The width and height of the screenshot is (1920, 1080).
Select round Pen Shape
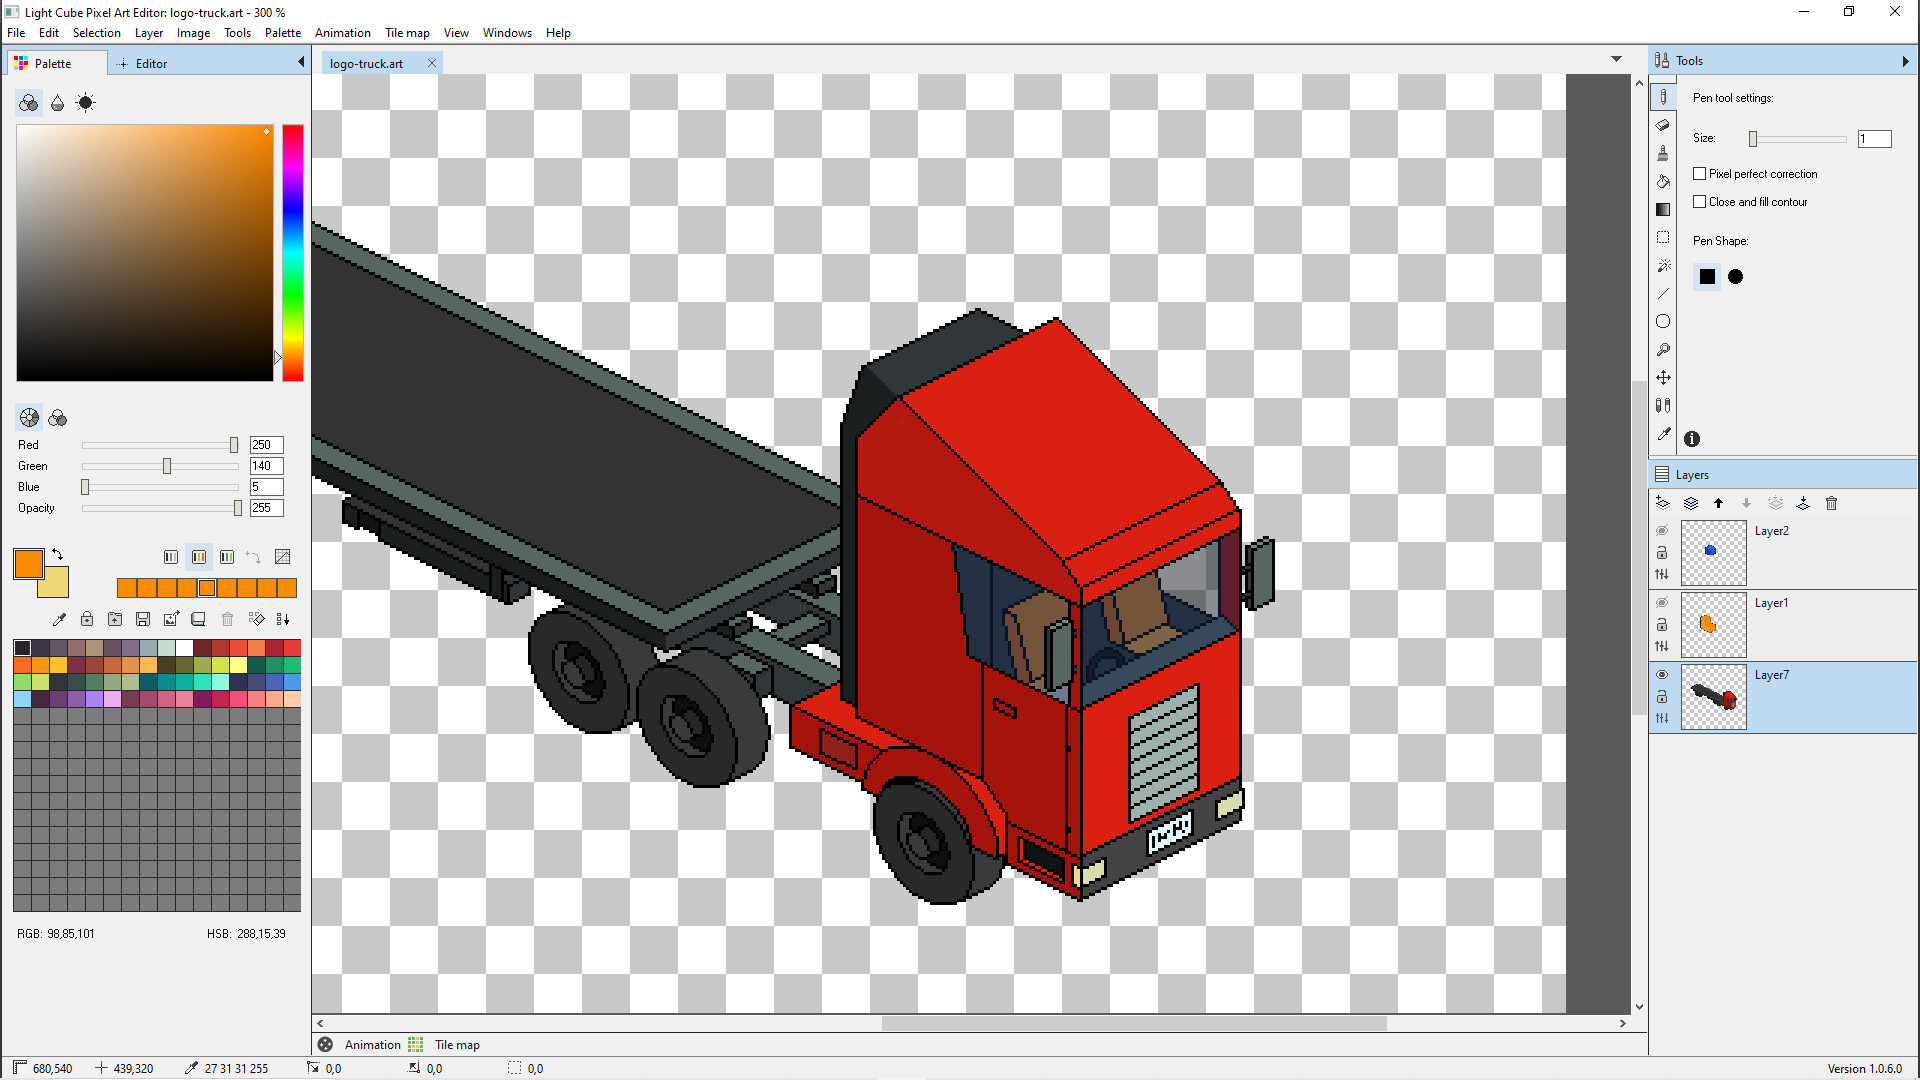tap(1735, 277)
